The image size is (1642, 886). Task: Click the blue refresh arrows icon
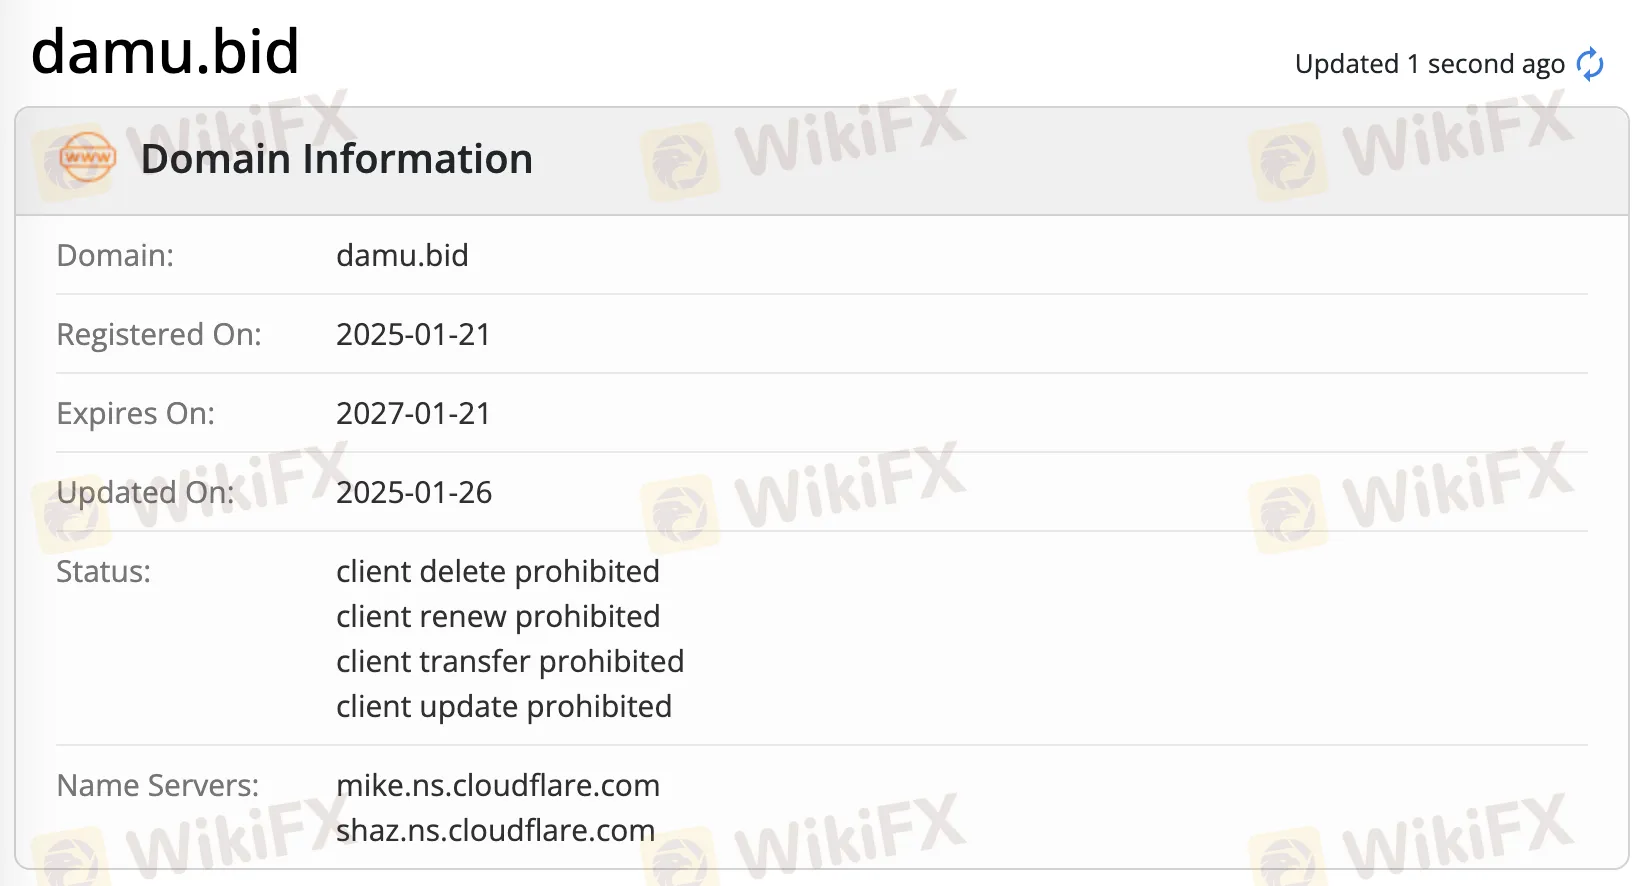(x=1590, y=64)
